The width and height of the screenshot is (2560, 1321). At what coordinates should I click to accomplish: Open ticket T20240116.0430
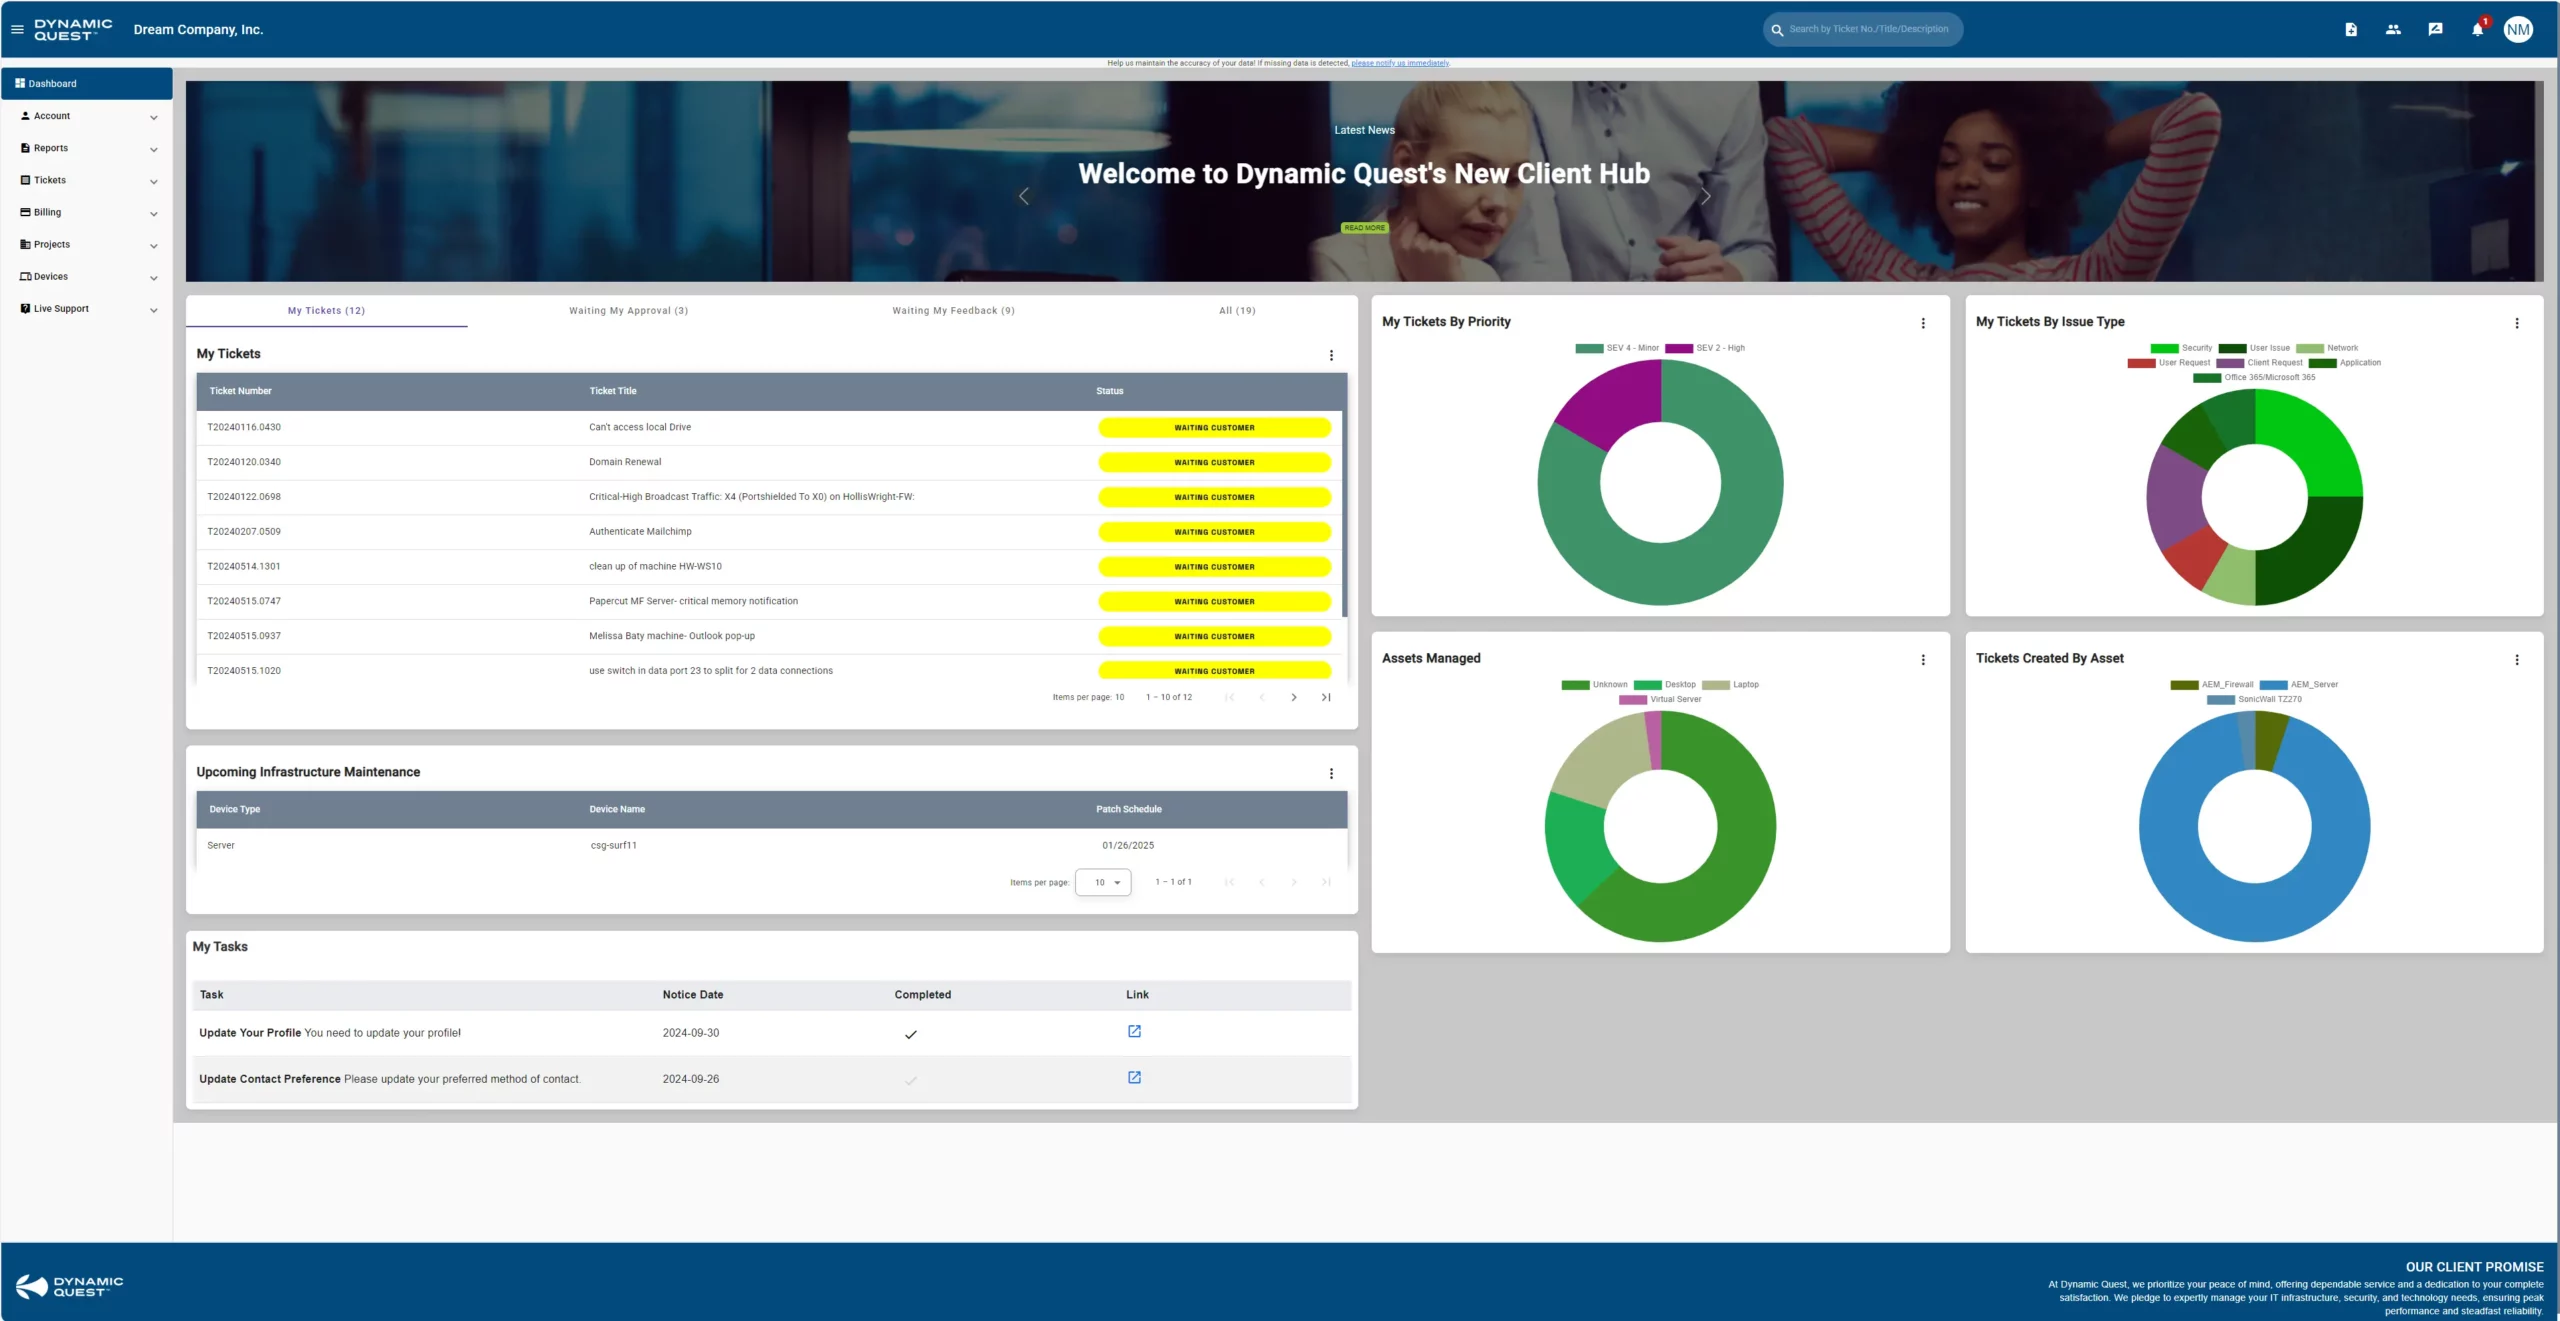[244, 427]
